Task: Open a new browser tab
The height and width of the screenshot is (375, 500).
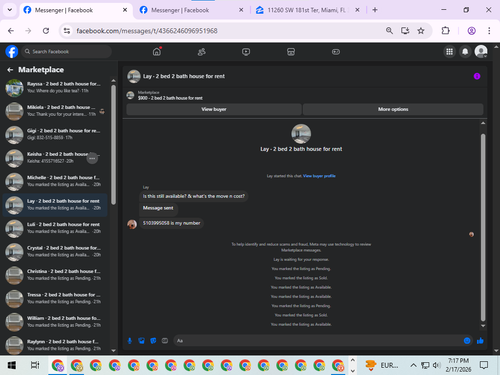Action: coord(375,10)
